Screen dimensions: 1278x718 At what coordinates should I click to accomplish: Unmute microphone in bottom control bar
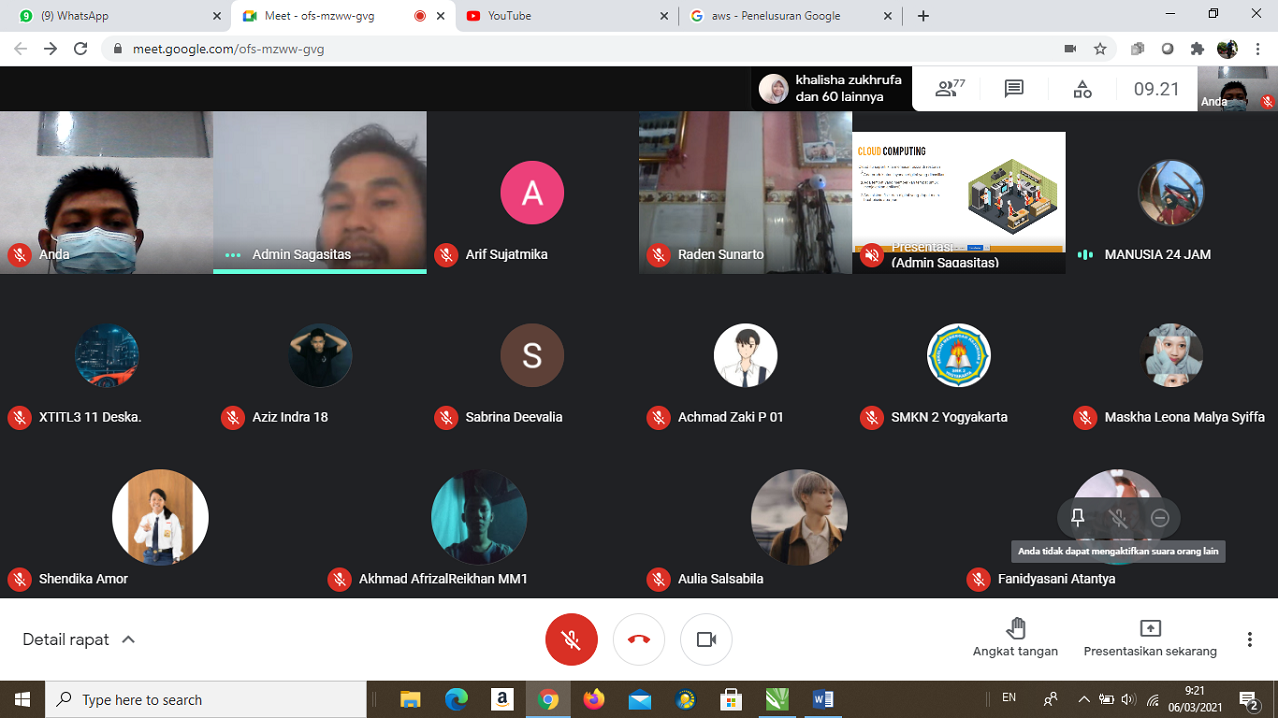coord(571,639)
